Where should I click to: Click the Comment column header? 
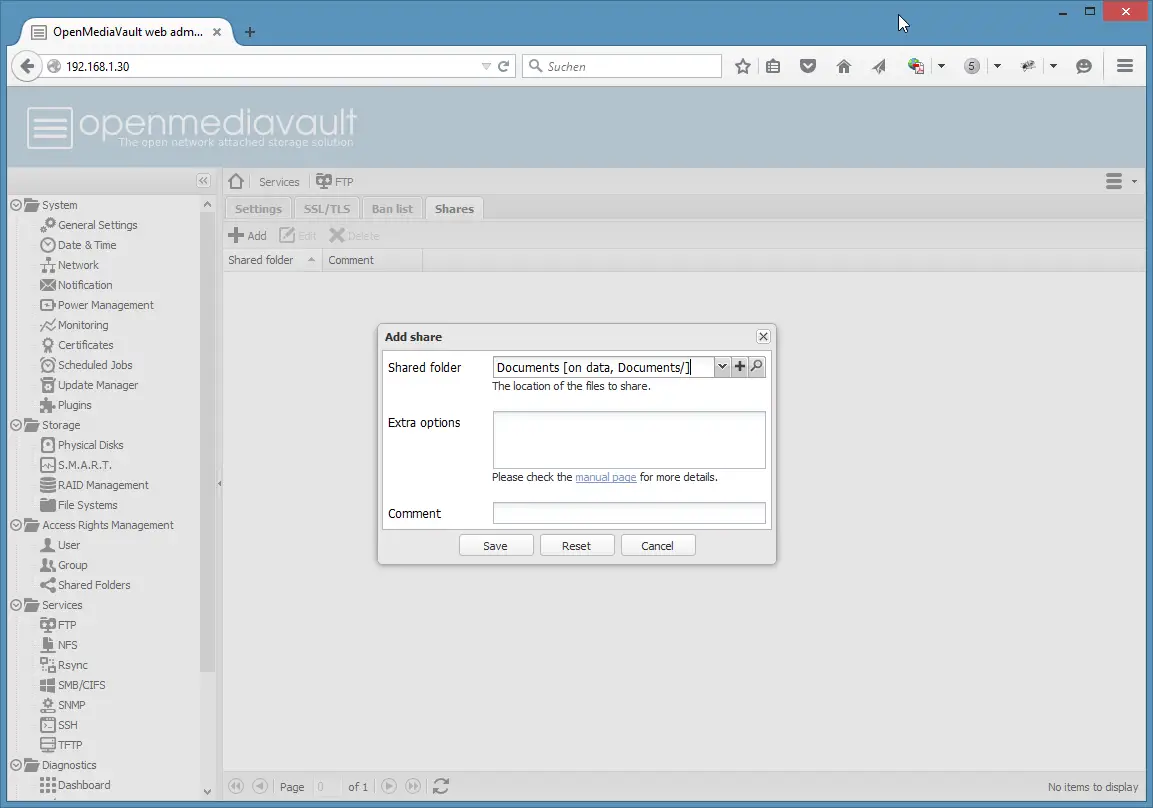pyautogui.click(x=372, y=260)
